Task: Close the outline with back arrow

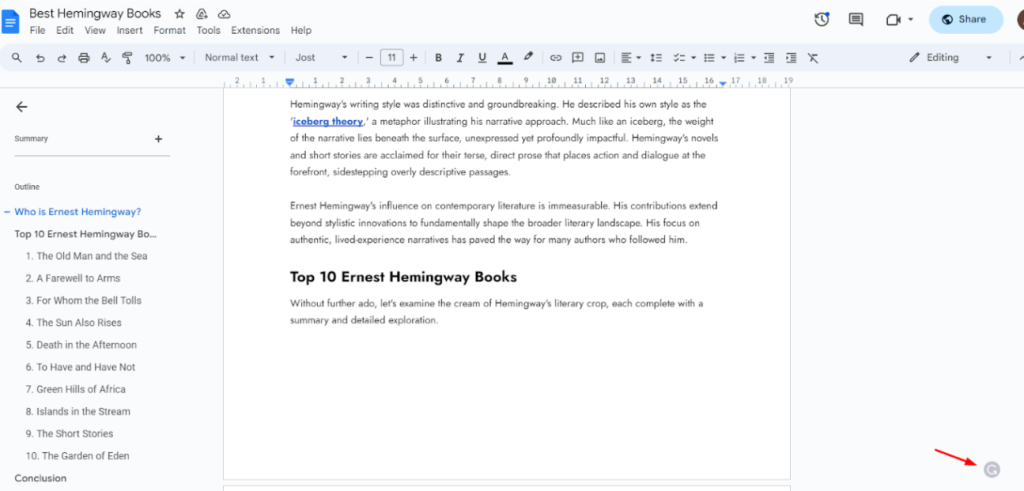Action: pos(22,107)
